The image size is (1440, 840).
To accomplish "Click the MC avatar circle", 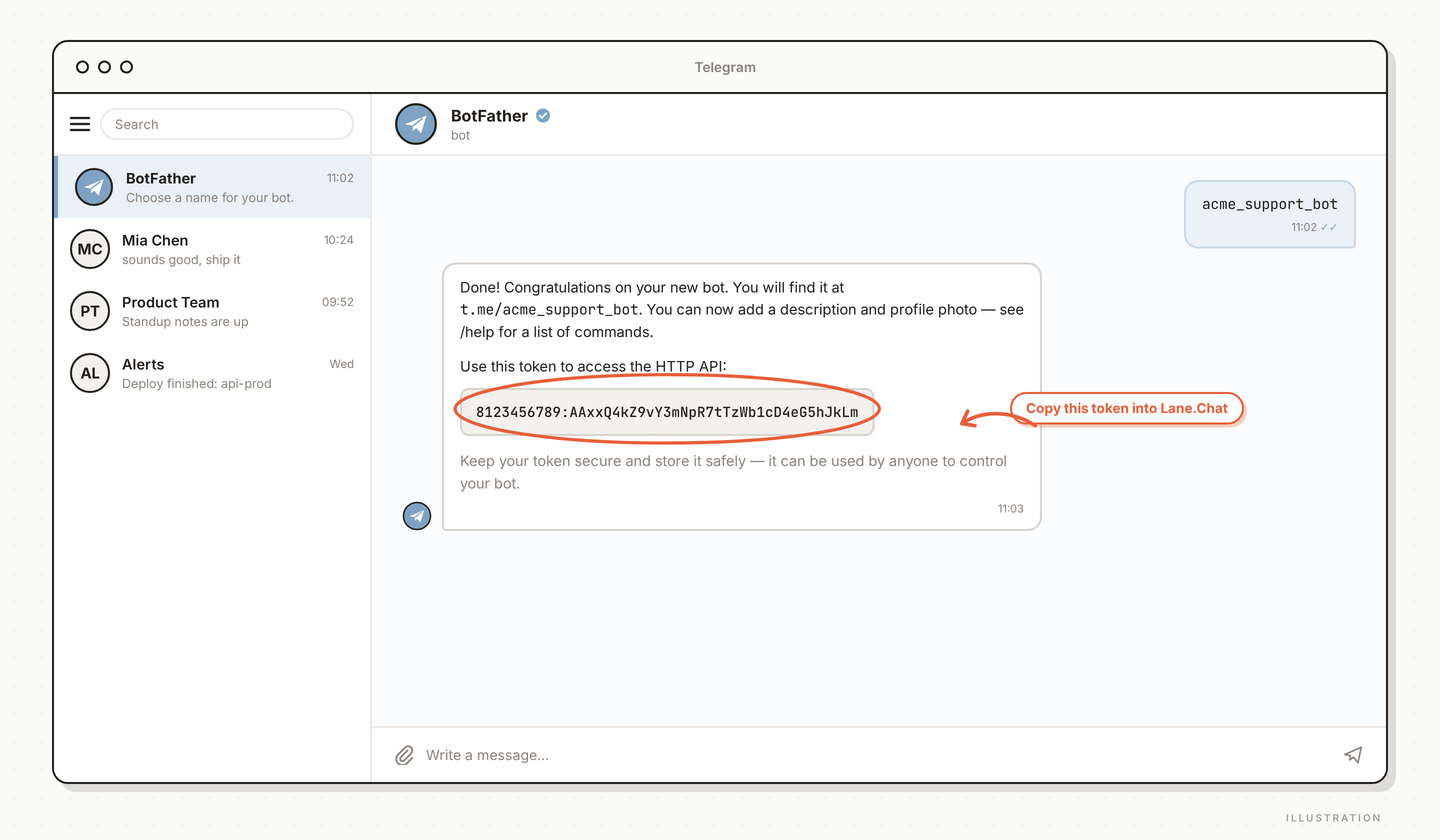I will [x=90, y=249].
